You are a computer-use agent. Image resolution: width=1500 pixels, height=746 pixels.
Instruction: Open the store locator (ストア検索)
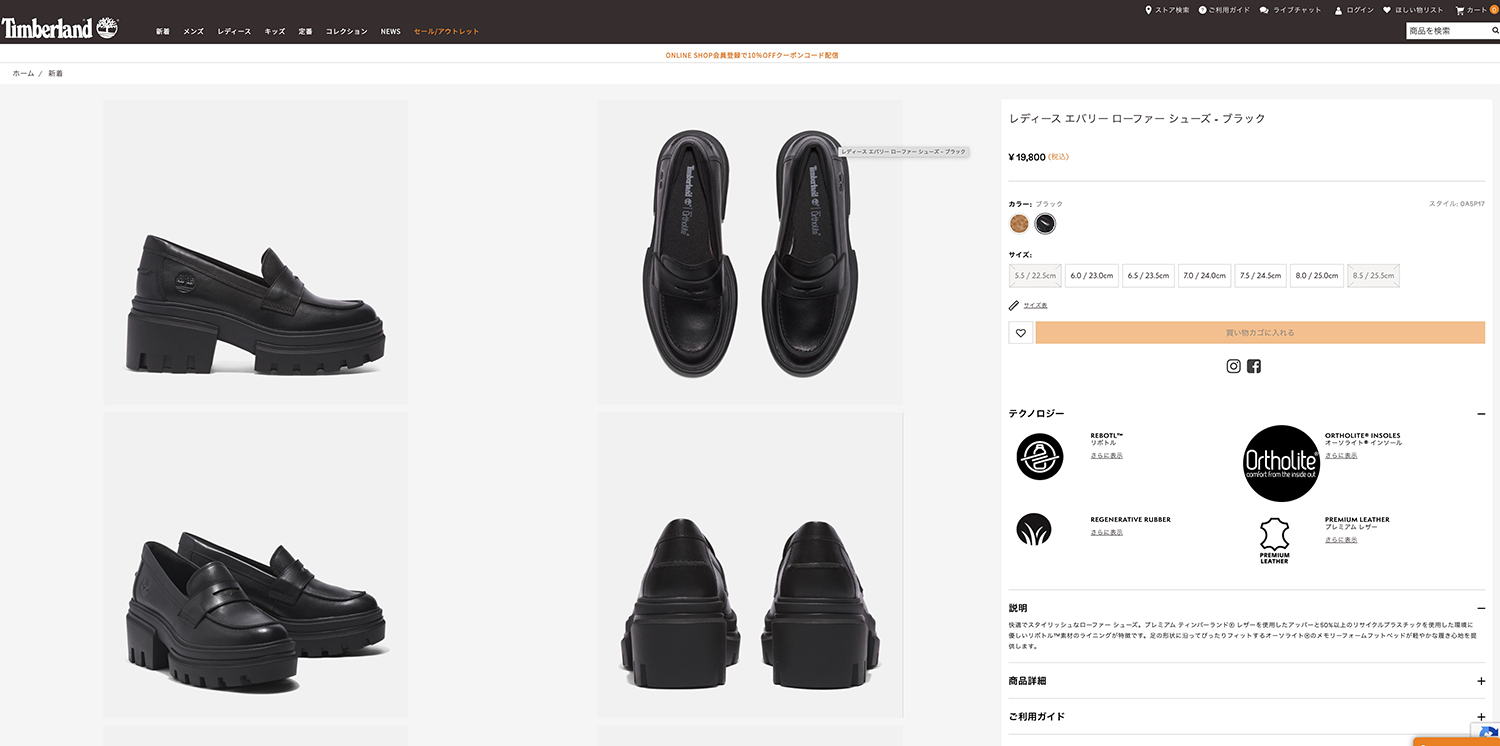coord(1167,10)
